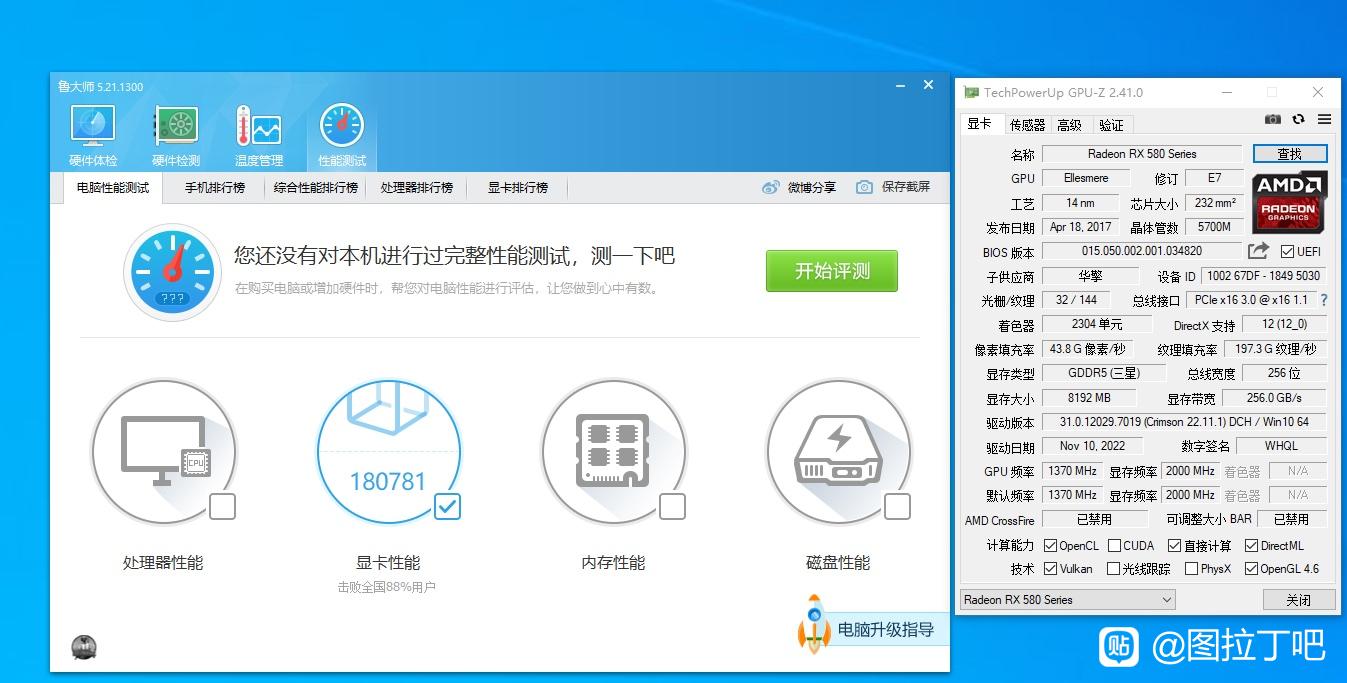Click the 微博分享 Weibo share icon
This screenshot has width=1347, height=683.
click(770, 187)
